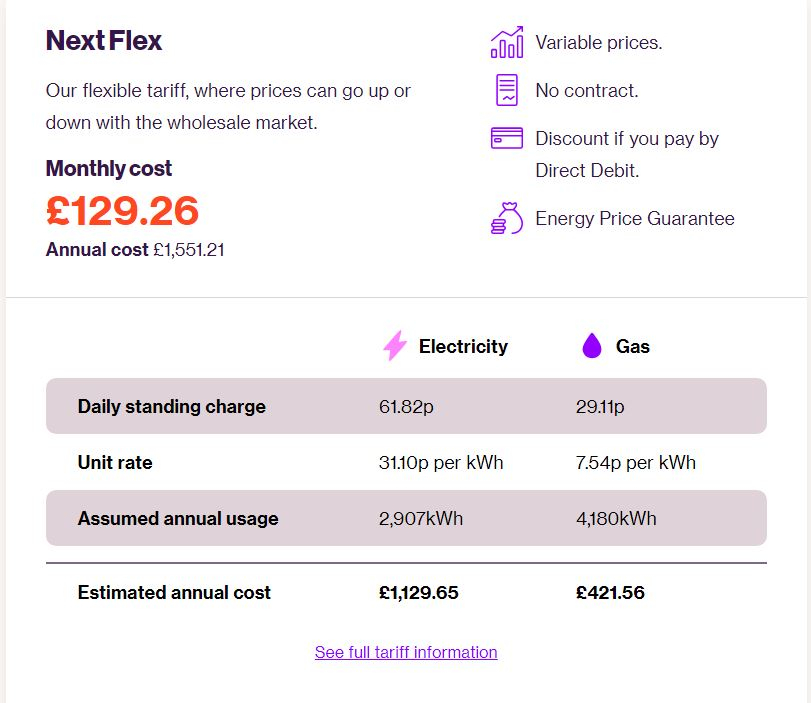Click the Gas column header

click(633, 346)
